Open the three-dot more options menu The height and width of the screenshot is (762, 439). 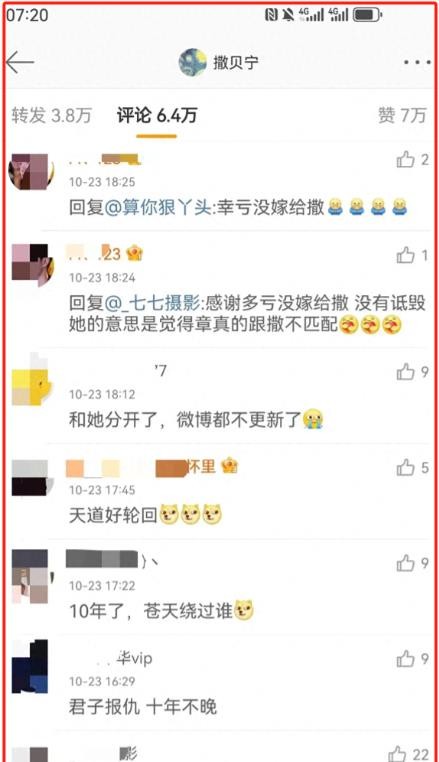(x=417, y=63)
